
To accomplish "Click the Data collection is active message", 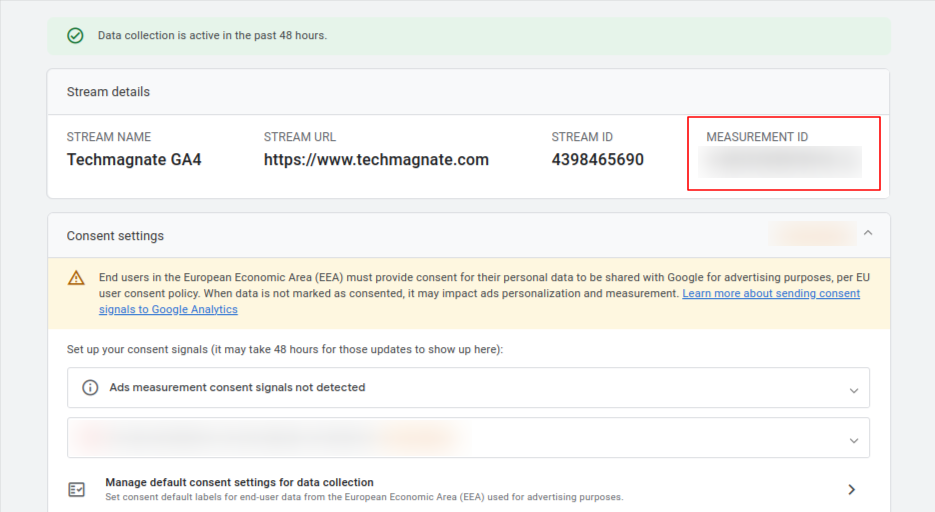I will pos(212,36).
